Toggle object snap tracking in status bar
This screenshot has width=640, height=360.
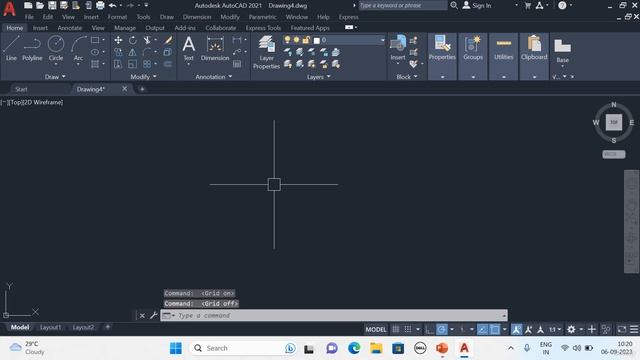[x=482, y=329]
